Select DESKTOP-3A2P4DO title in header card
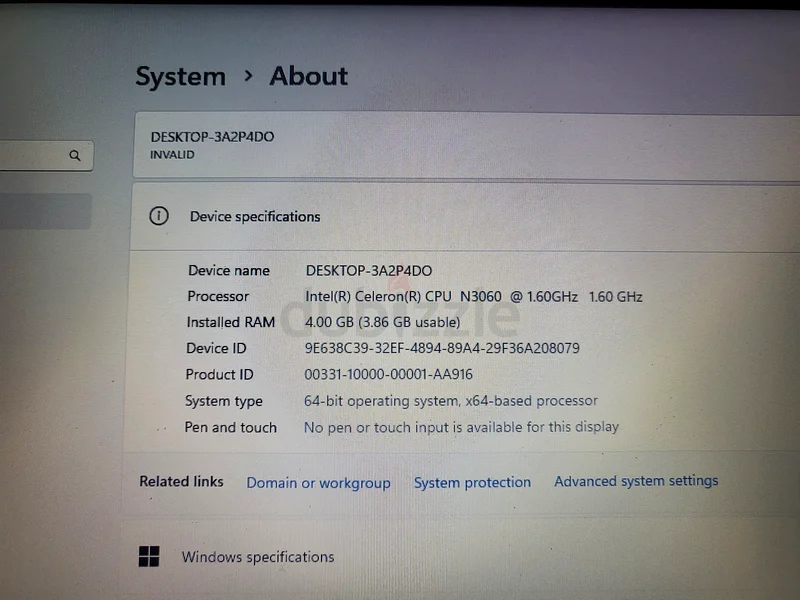Viewport: 800px width, 600px height. (x=212, y=137)
